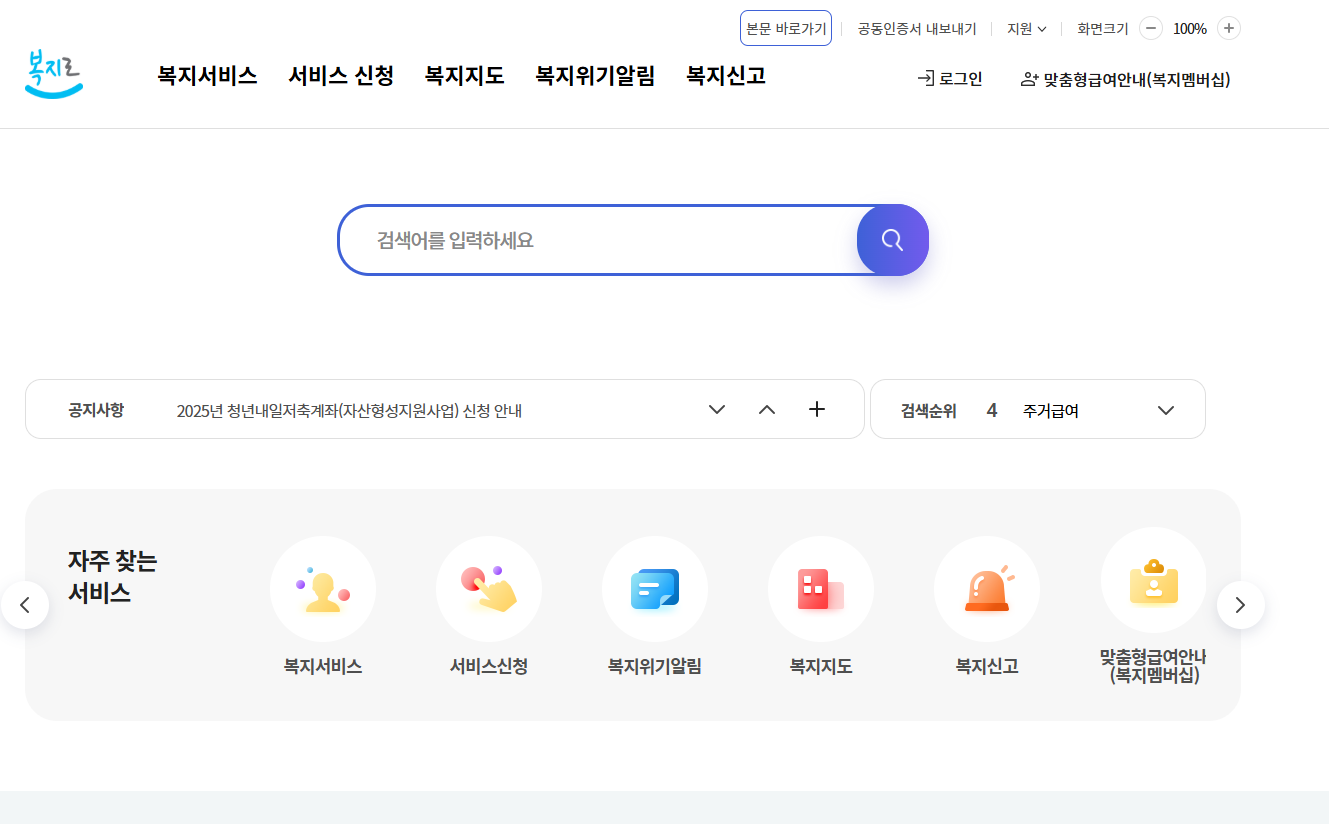
Task: Increase 화면크기 using the plus control
Action: tap(1228, 28)
